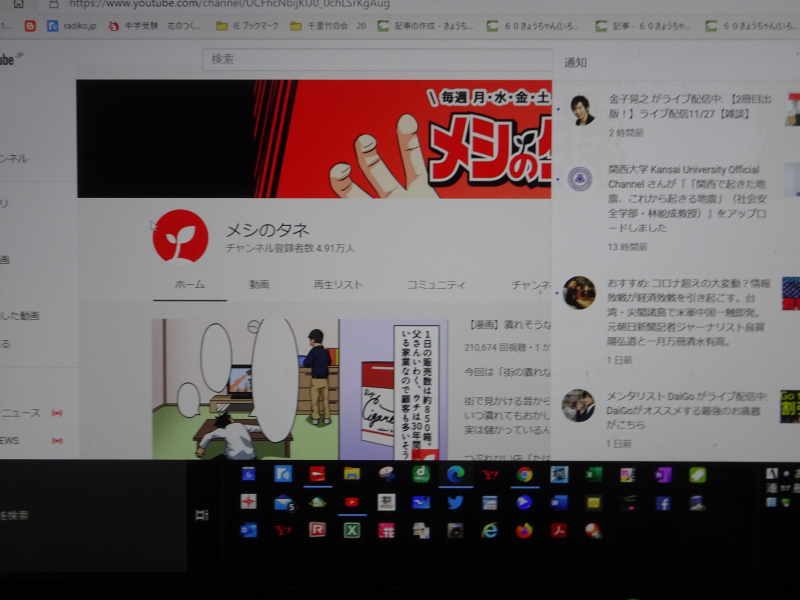Screen dimensions: 800x600
Task: Open Internet Explorer from the taskbar
Action: [489, 531]
